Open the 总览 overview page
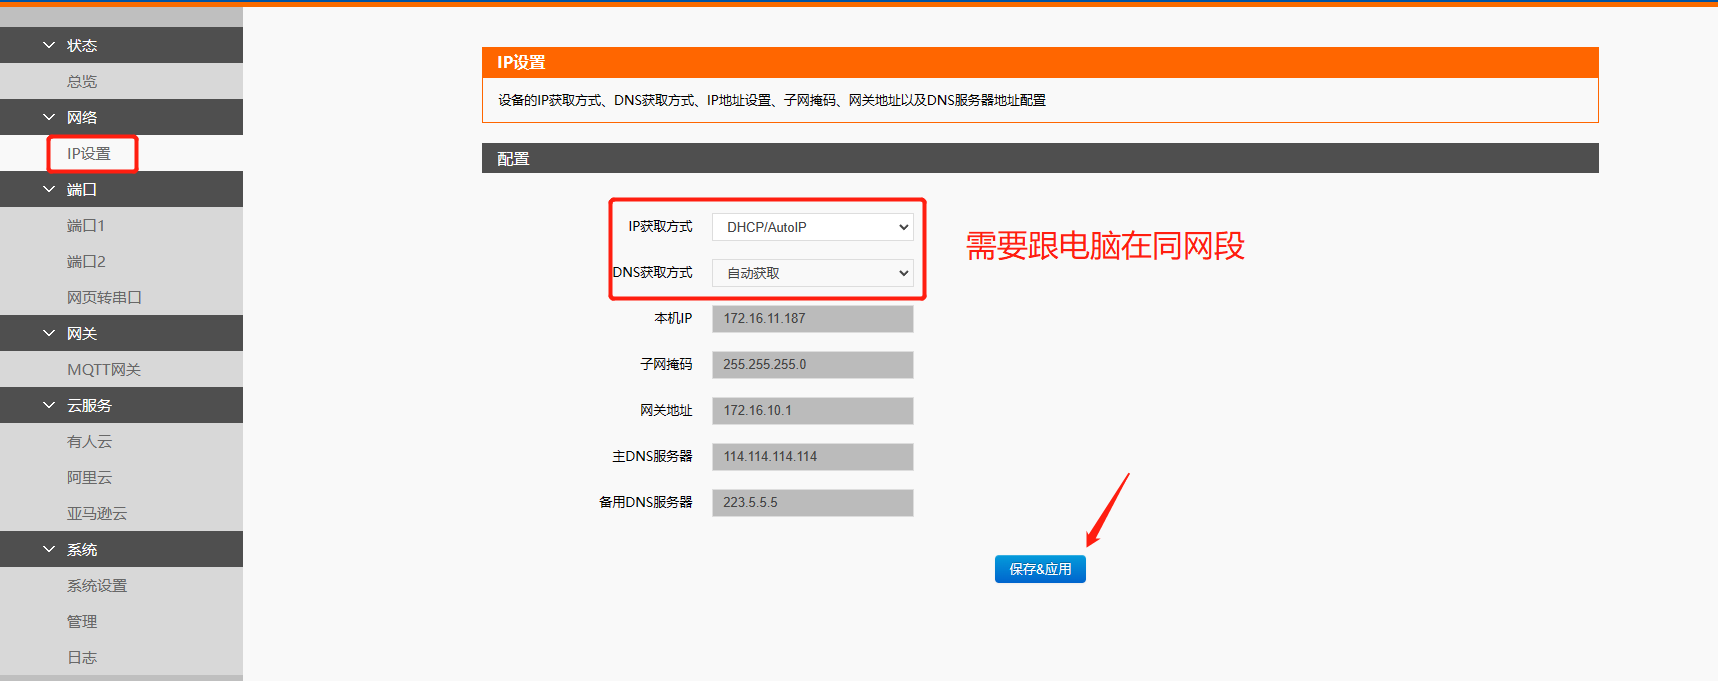Viewport: 1718px width, 681px height. tap(82, 82)
